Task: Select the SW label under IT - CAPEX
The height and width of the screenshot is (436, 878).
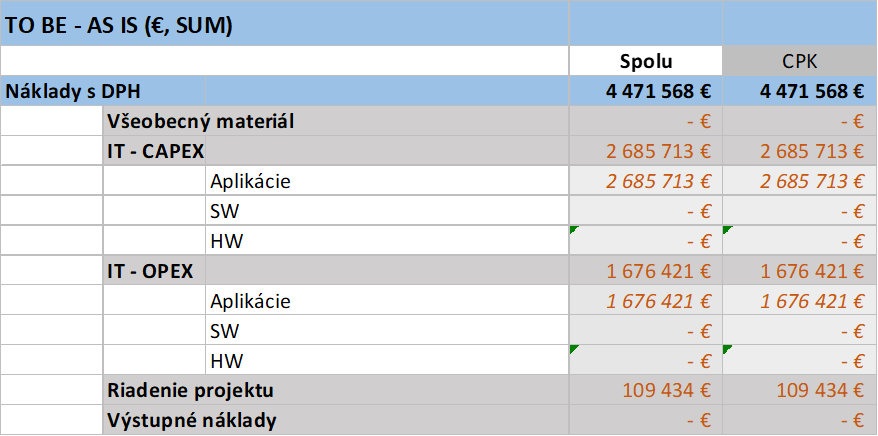Action: (x=225, y=212)
